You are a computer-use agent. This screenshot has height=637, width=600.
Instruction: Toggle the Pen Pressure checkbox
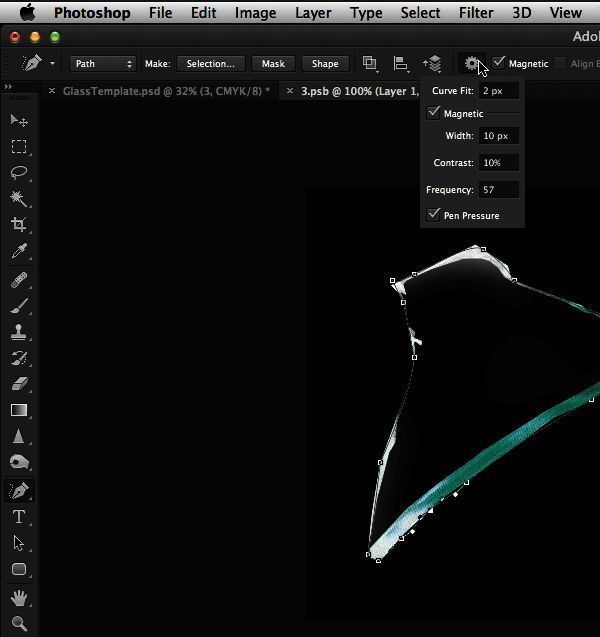433,215
